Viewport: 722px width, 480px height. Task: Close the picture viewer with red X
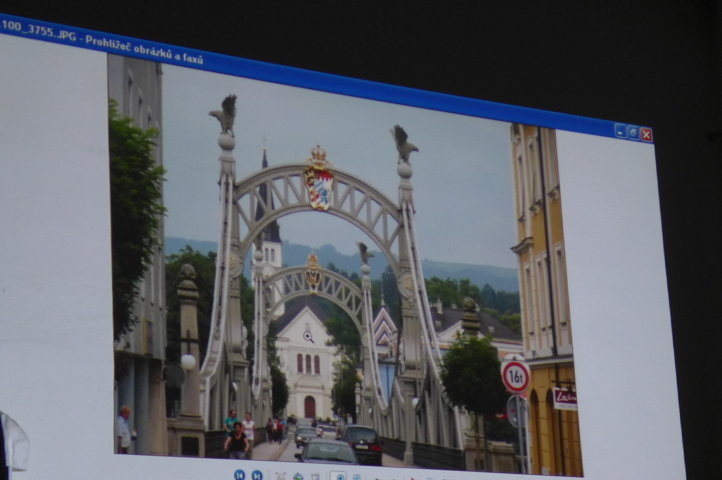[646, 135]
